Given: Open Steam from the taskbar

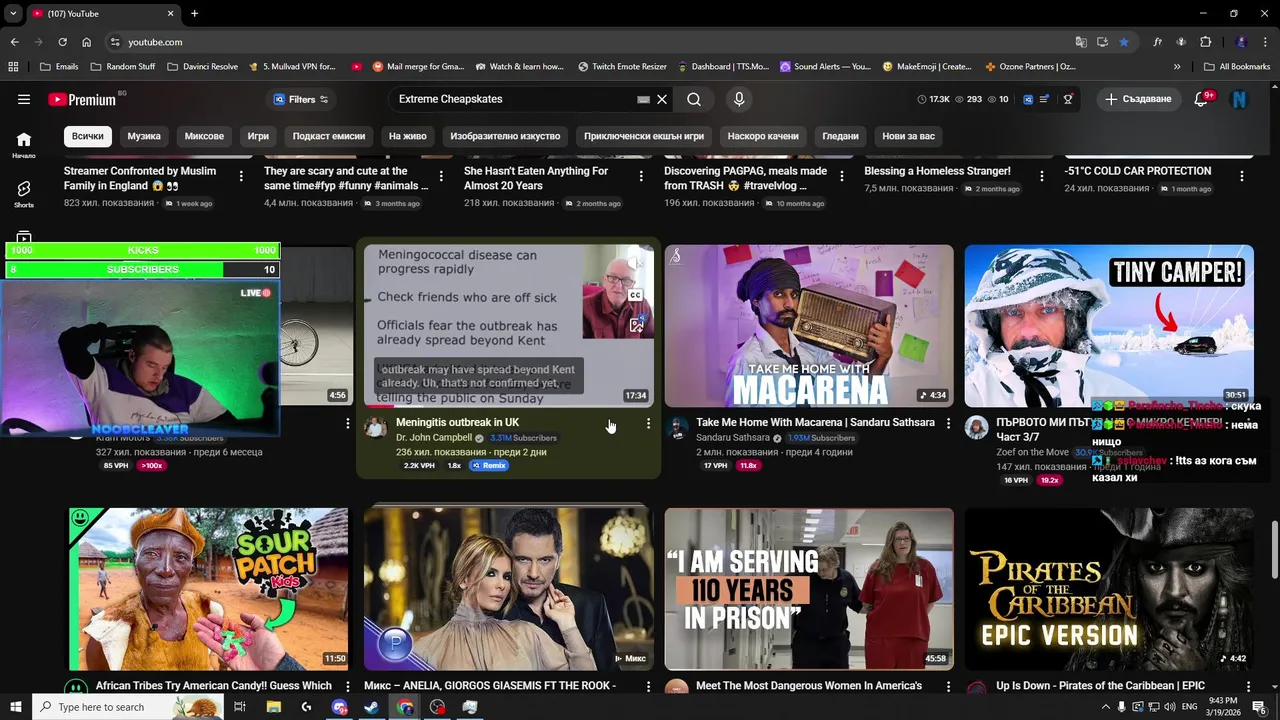Looking at the screenshot, I should point(371,707).
